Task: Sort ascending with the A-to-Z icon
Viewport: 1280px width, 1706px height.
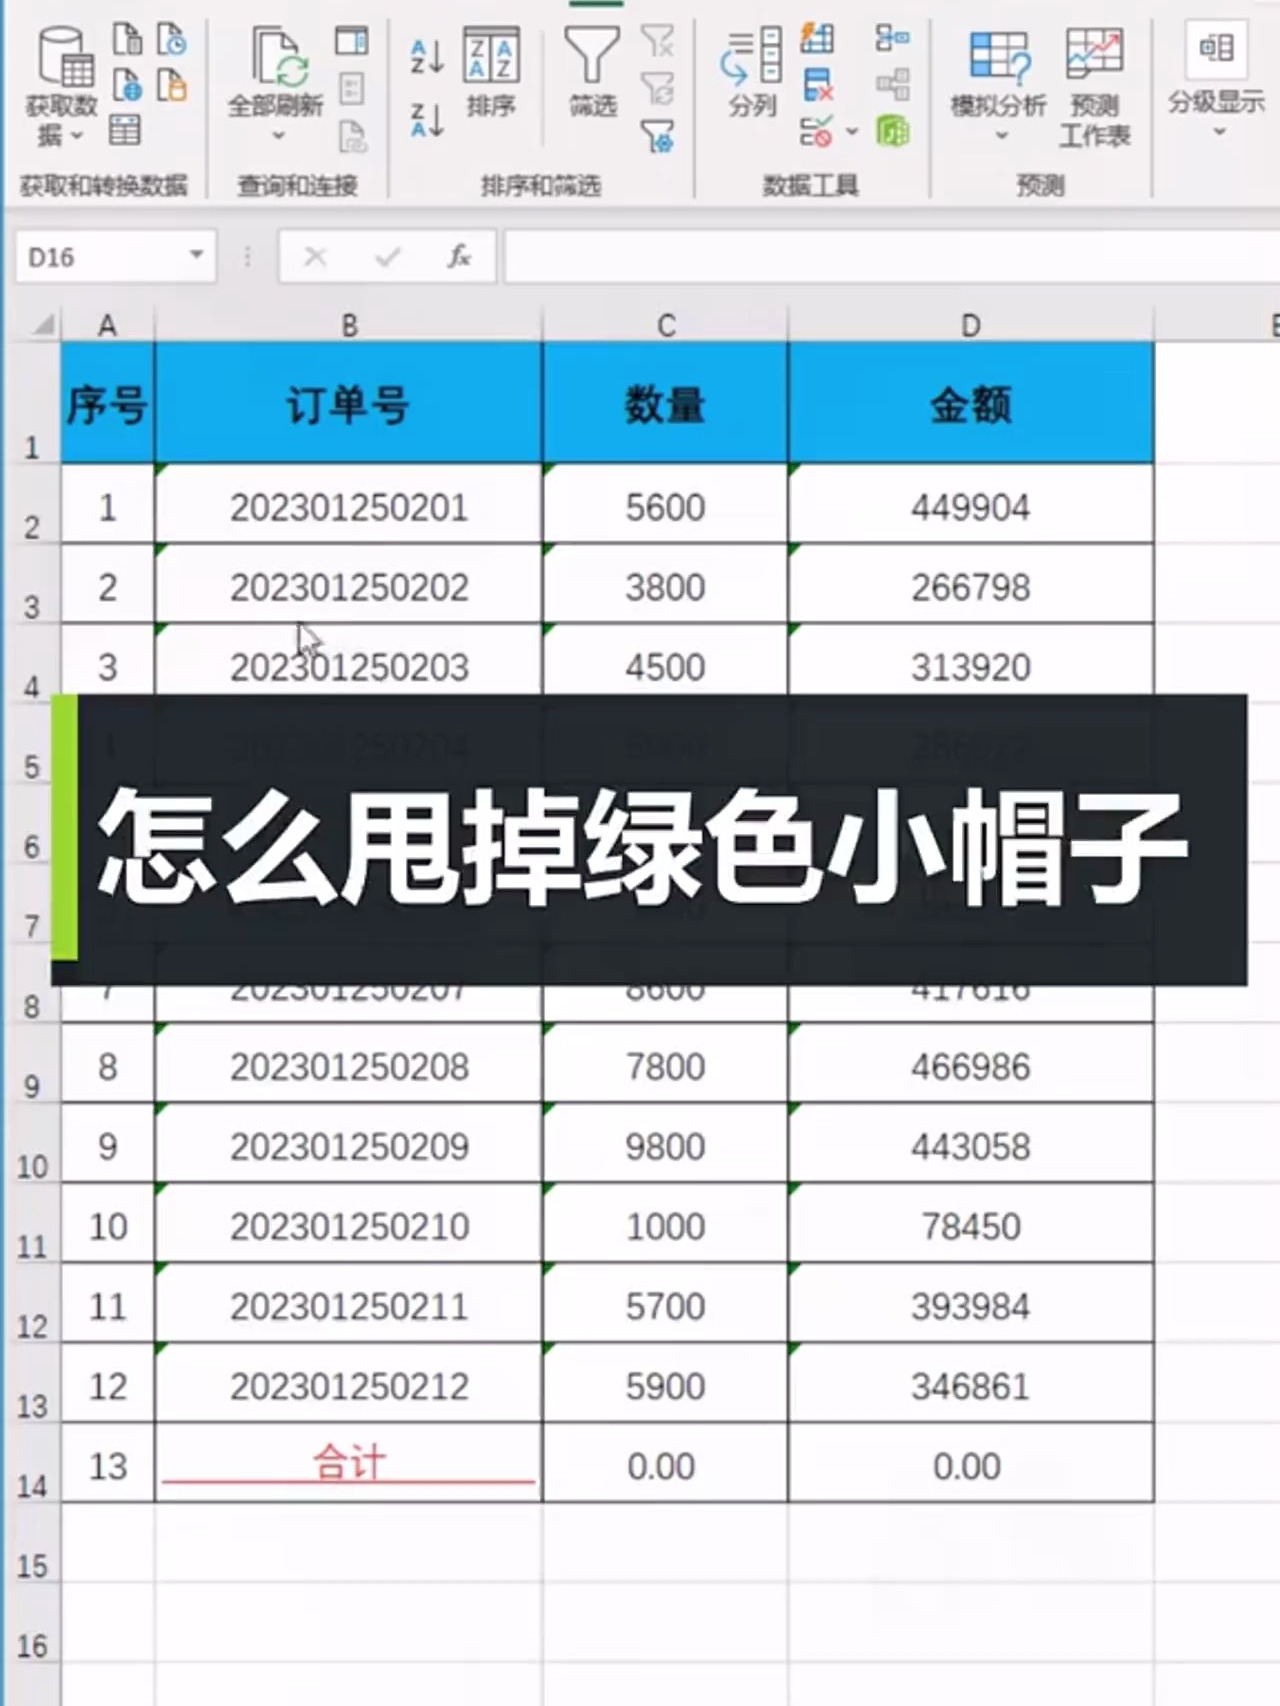Action: (x=427, y=56)
